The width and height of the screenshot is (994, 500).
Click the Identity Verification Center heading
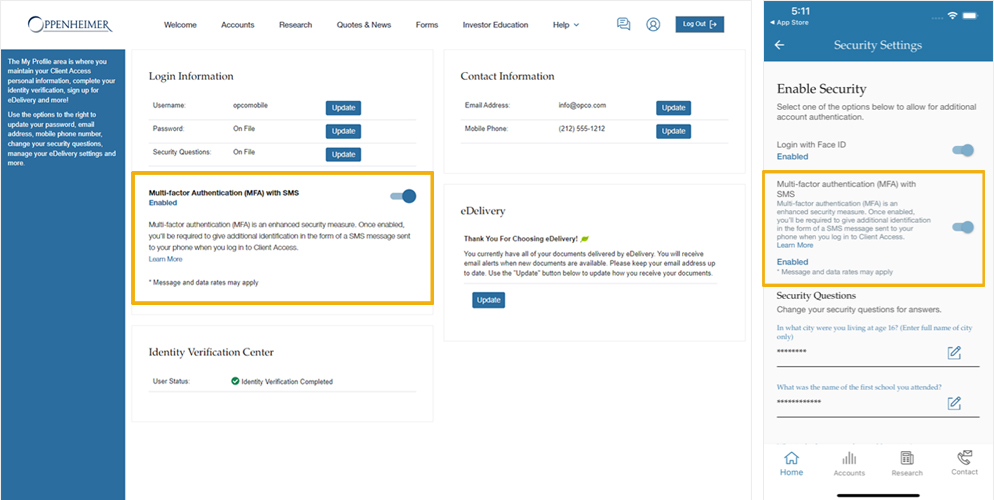click(211, 352)
